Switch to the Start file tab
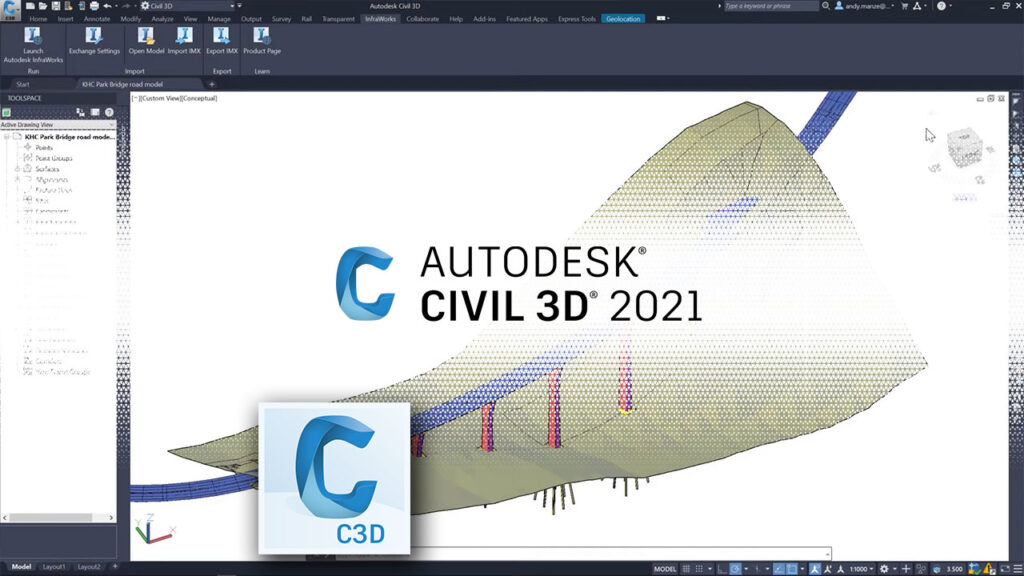The height and width of the screenshot is (576, 1024). coord(23,84)
